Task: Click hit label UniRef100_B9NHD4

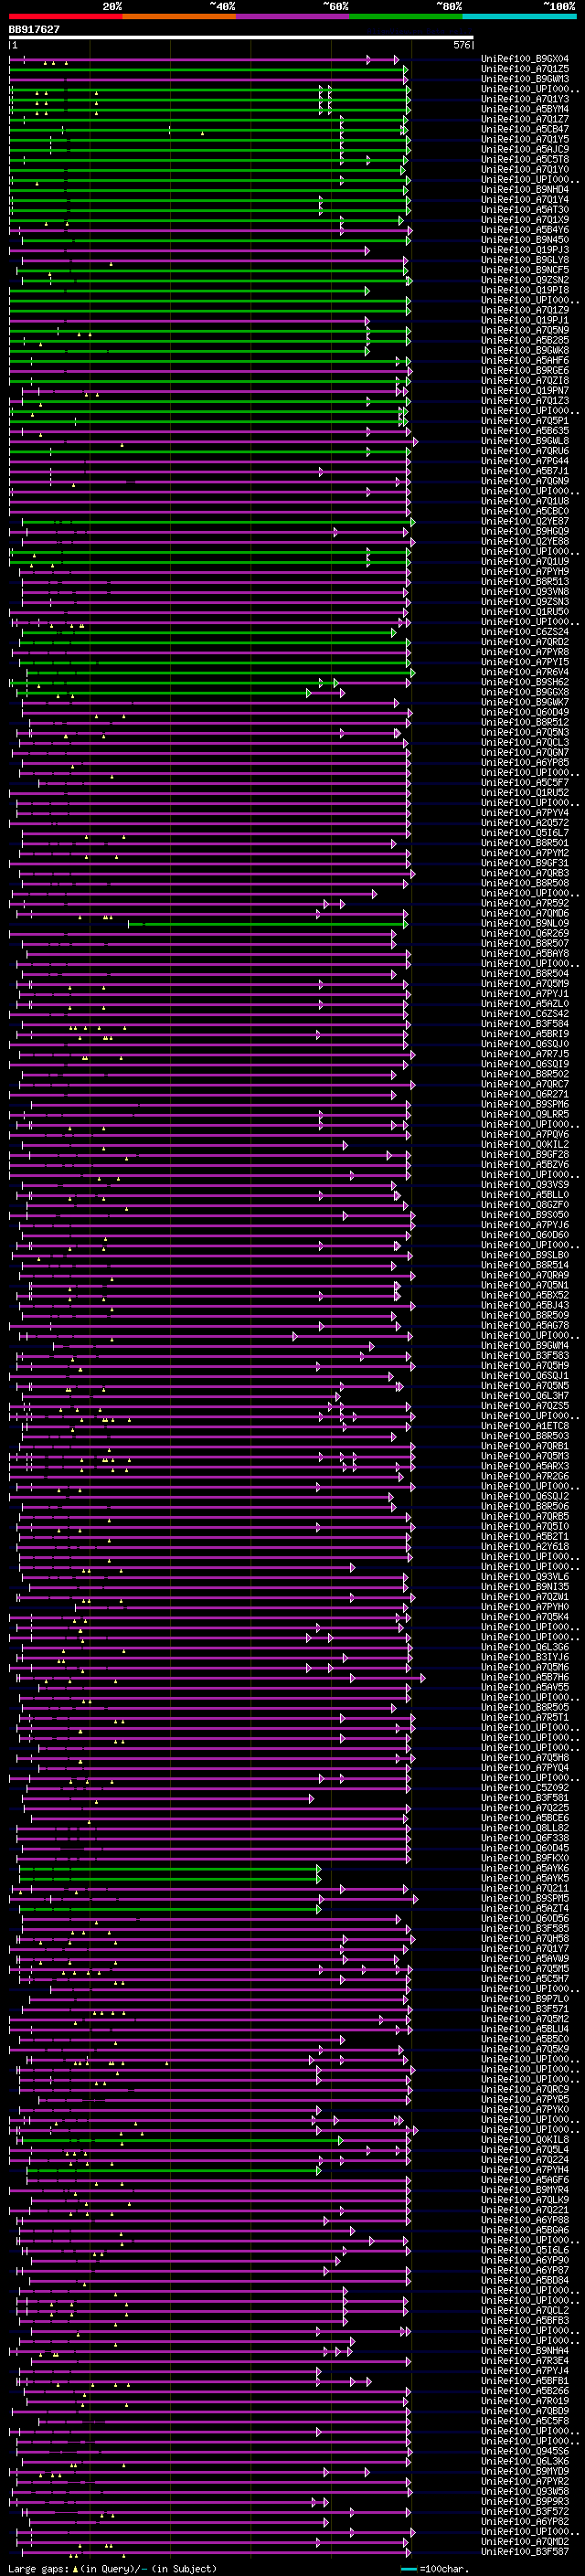Action: [x=525, y=190]
